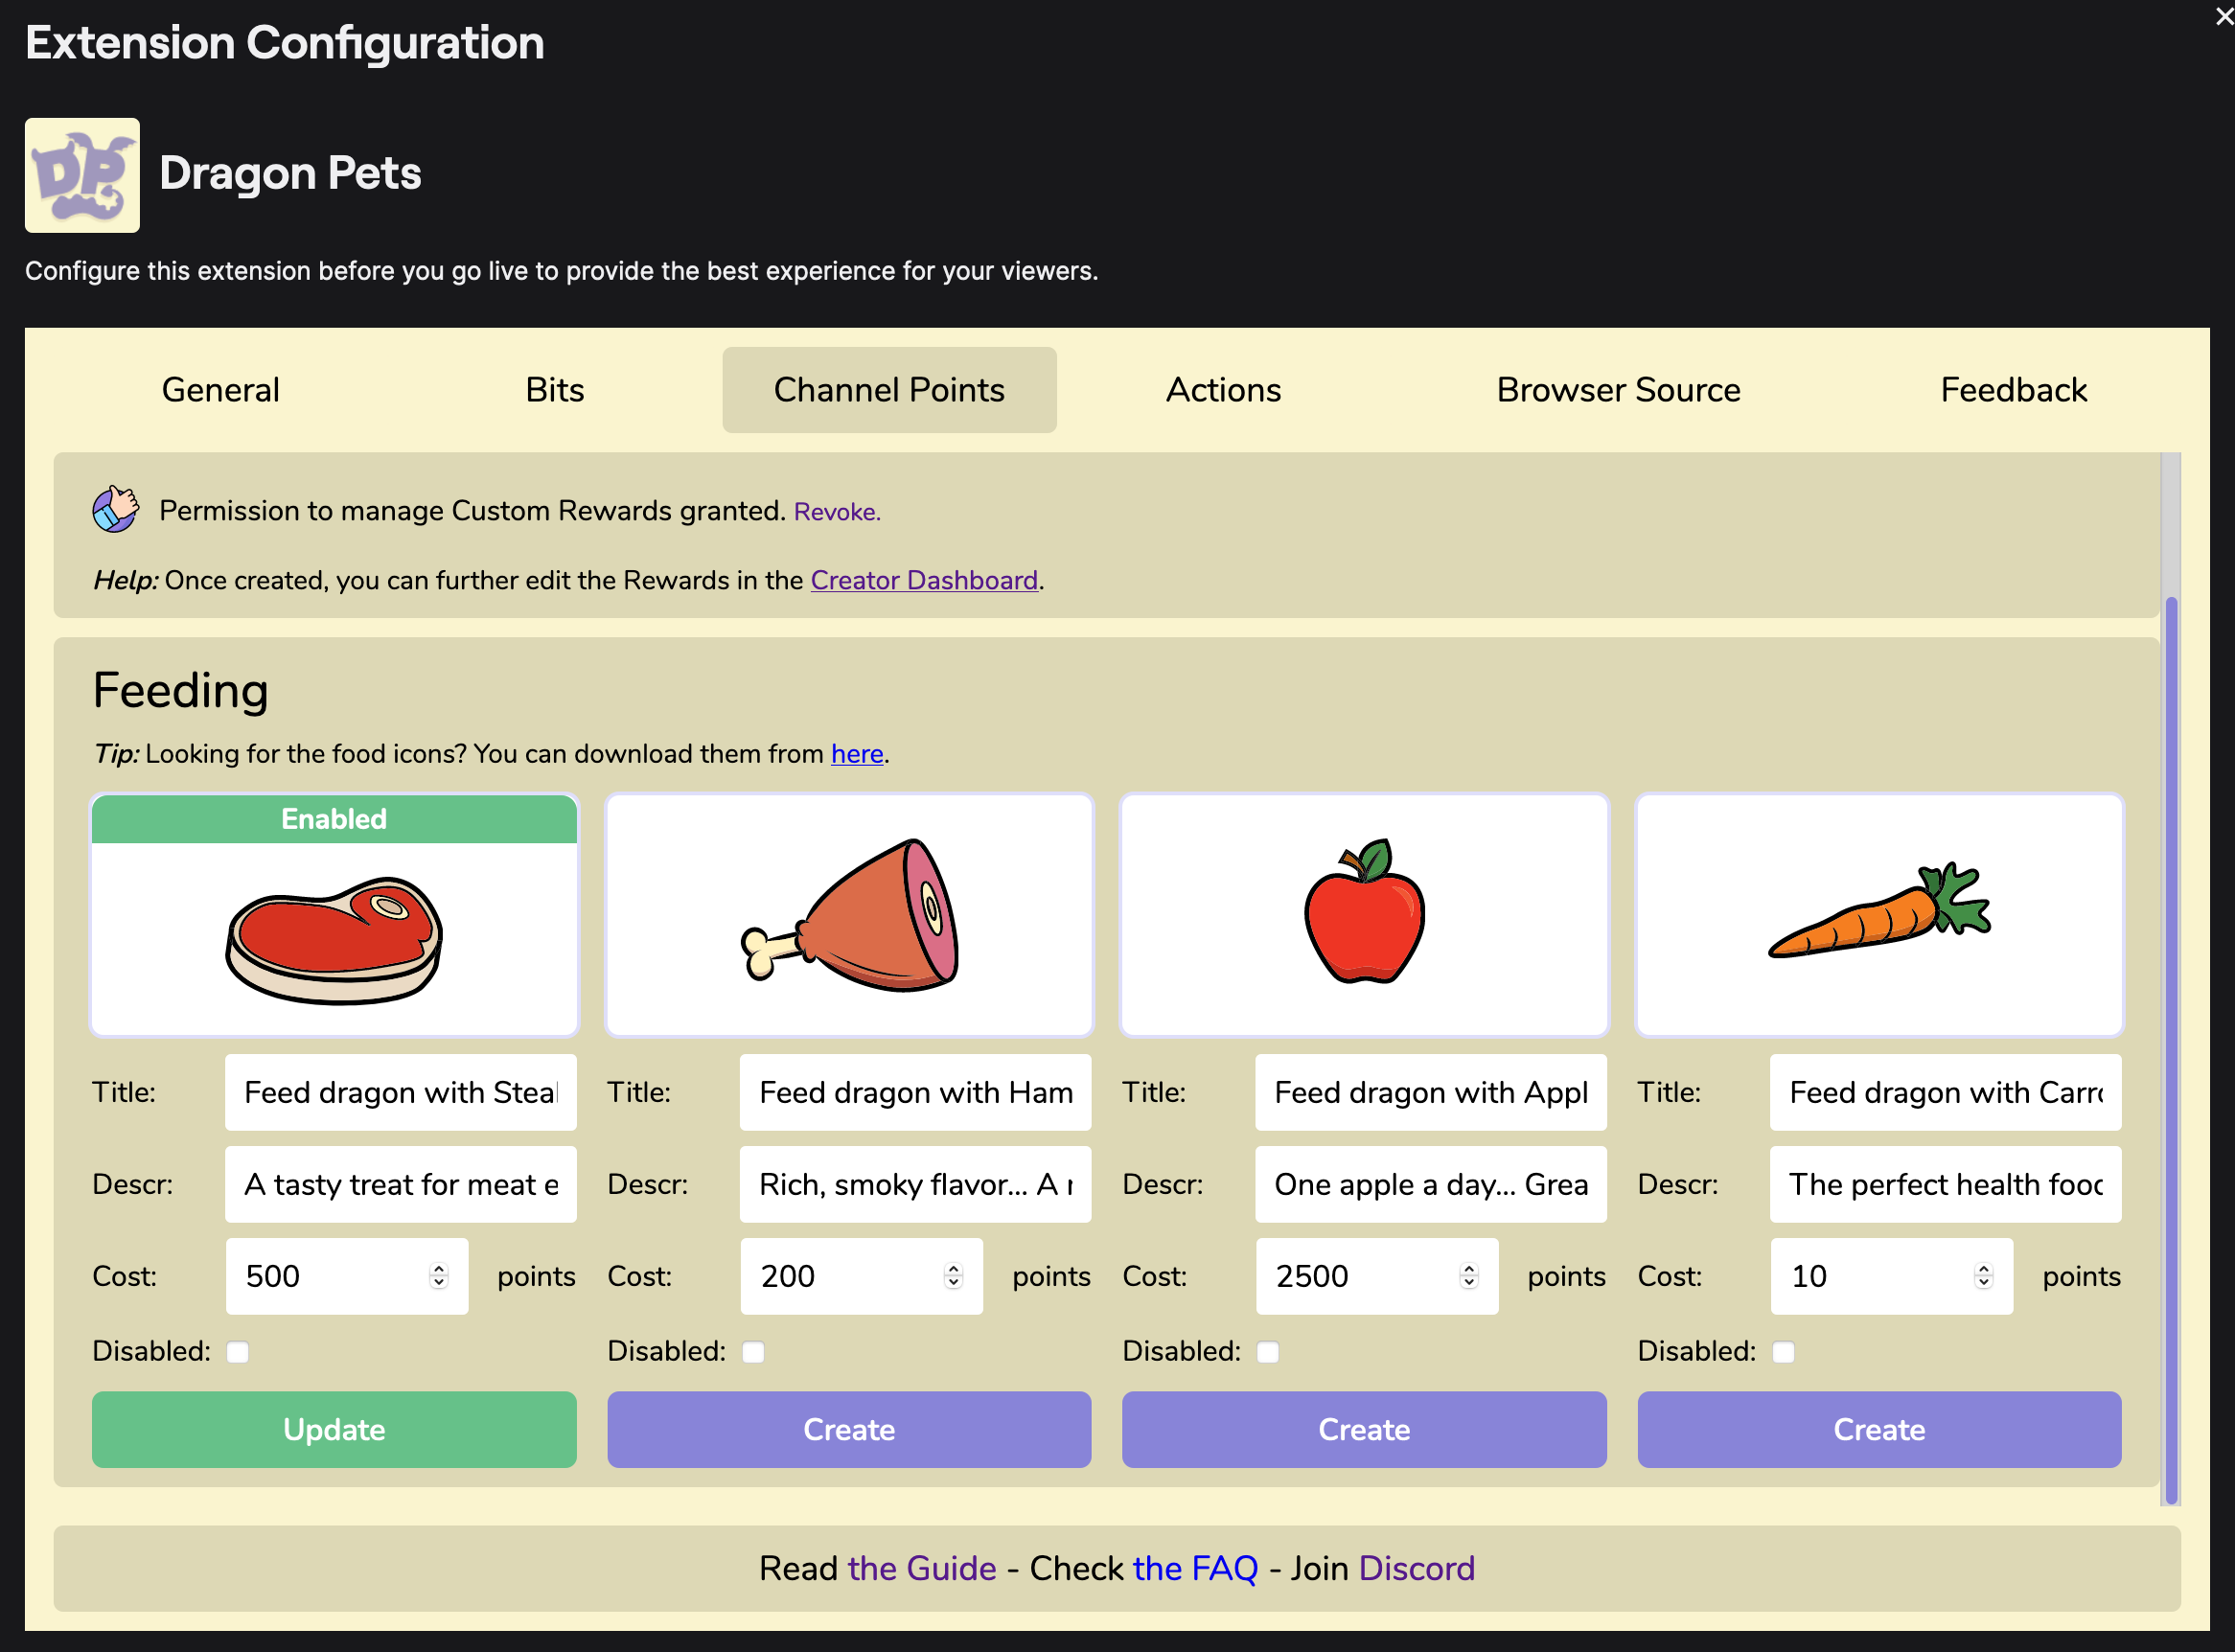Viewport: 2235px width, 1652px height.
Task: Click the steak food icon
Action: [x=334, y=939]
